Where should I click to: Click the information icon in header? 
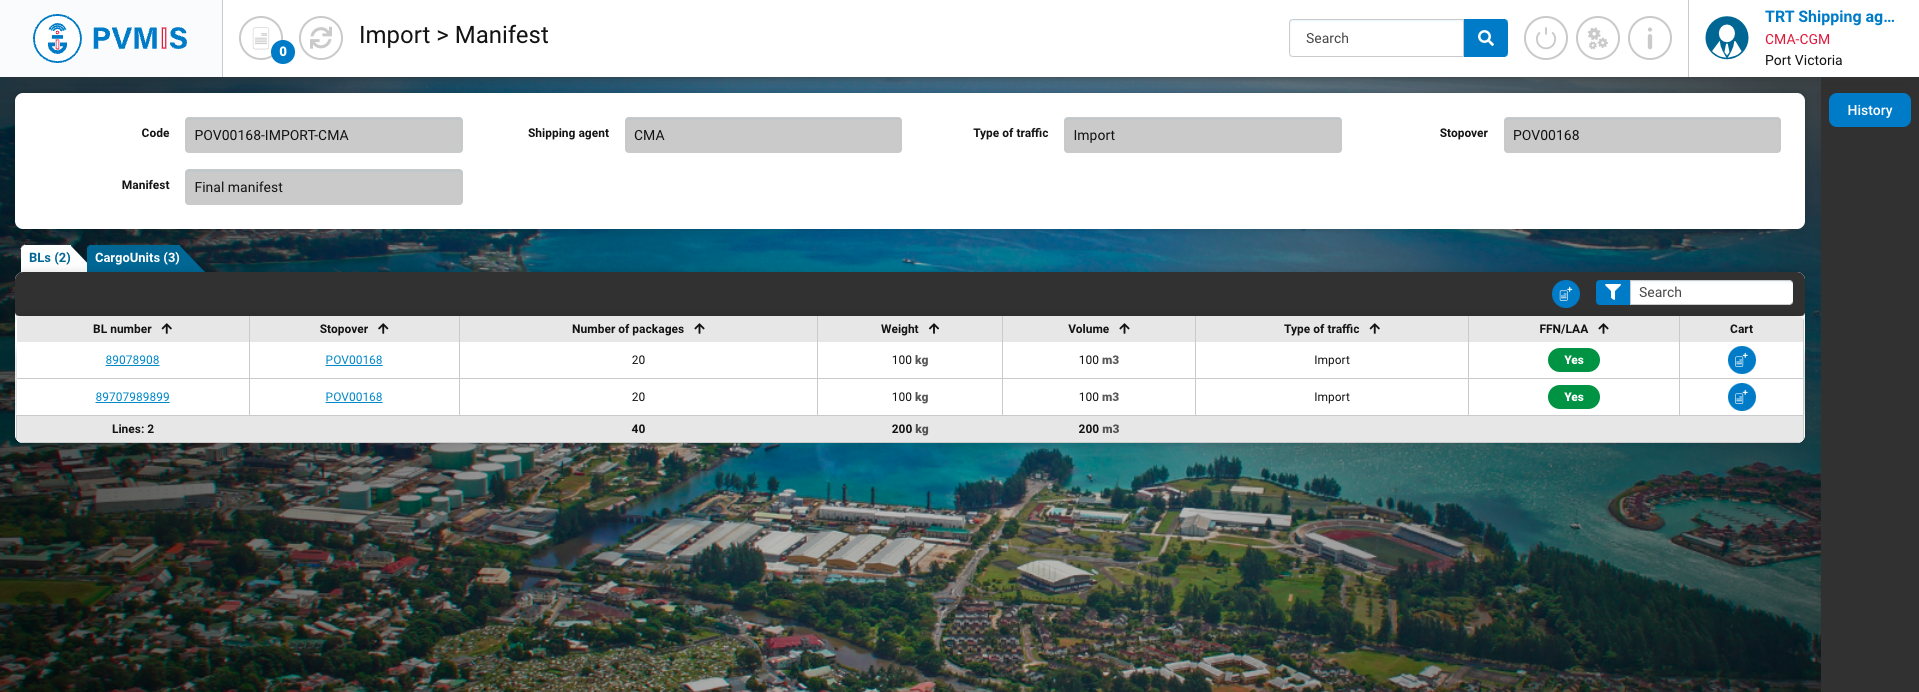(1649, 39)
